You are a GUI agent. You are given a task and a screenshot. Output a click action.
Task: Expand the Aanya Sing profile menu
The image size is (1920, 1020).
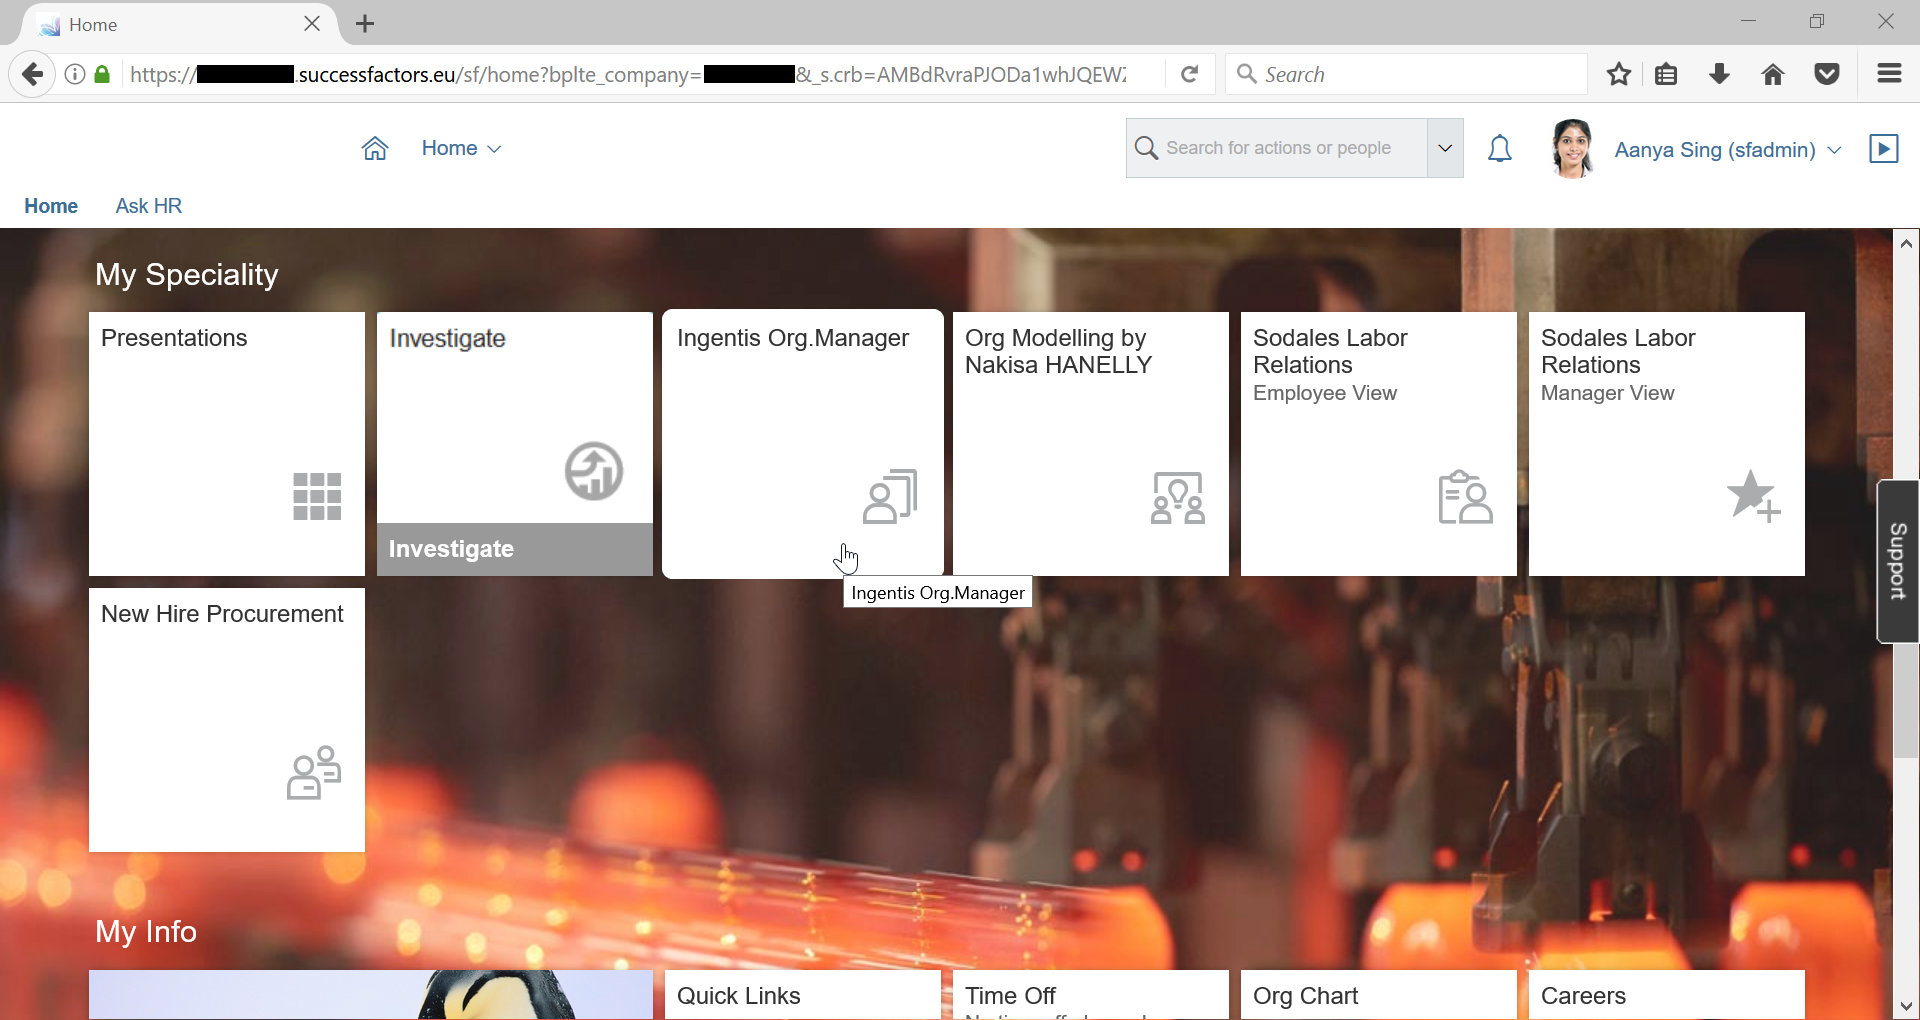pos(1833,150)
